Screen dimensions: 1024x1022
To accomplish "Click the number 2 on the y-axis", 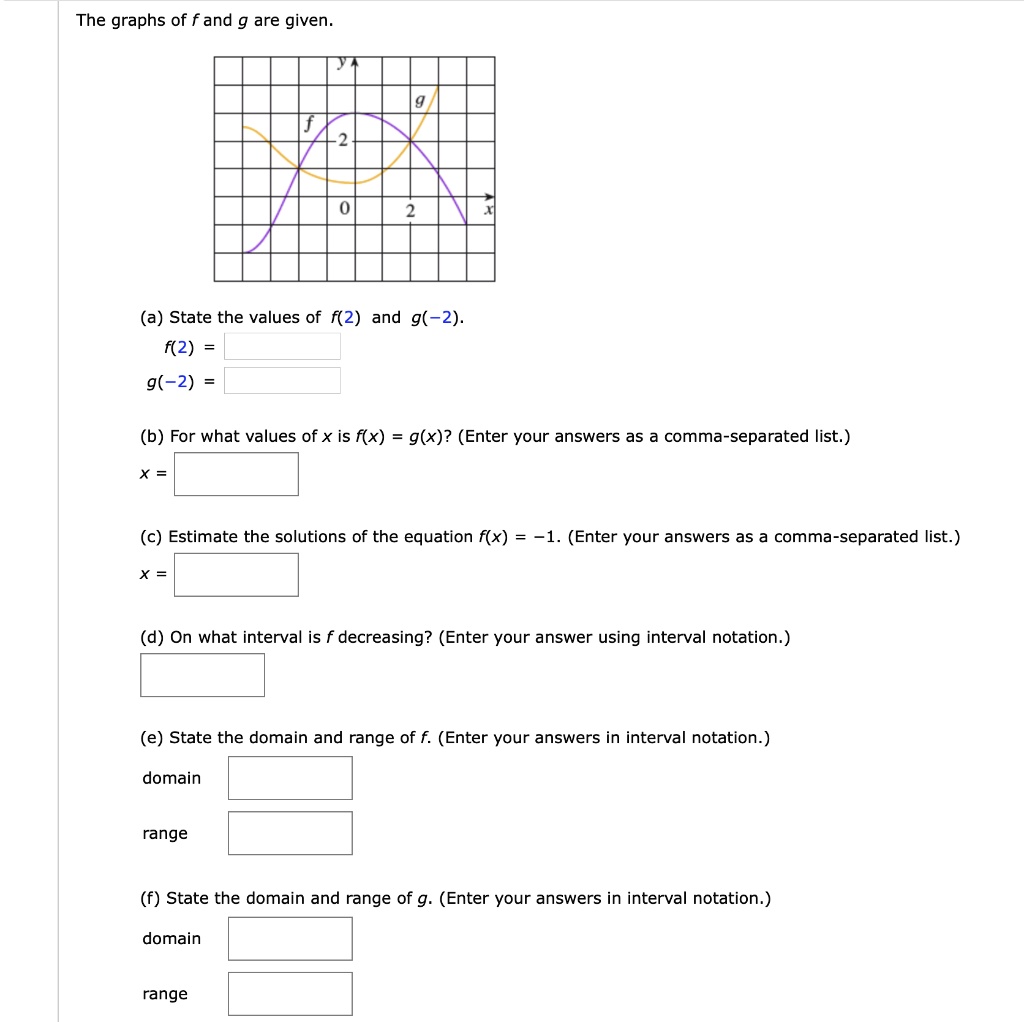I will pyautogui.click(x=341, y=141).
